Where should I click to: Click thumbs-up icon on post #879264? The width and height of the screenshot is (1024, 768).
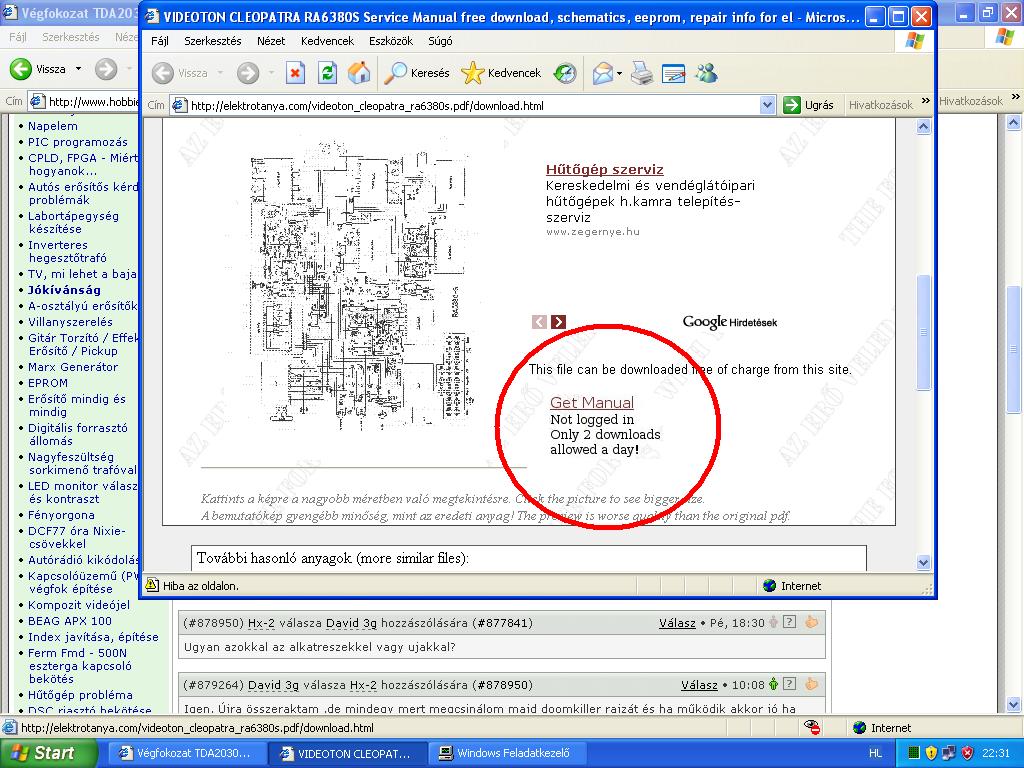[x=812, y=684]
